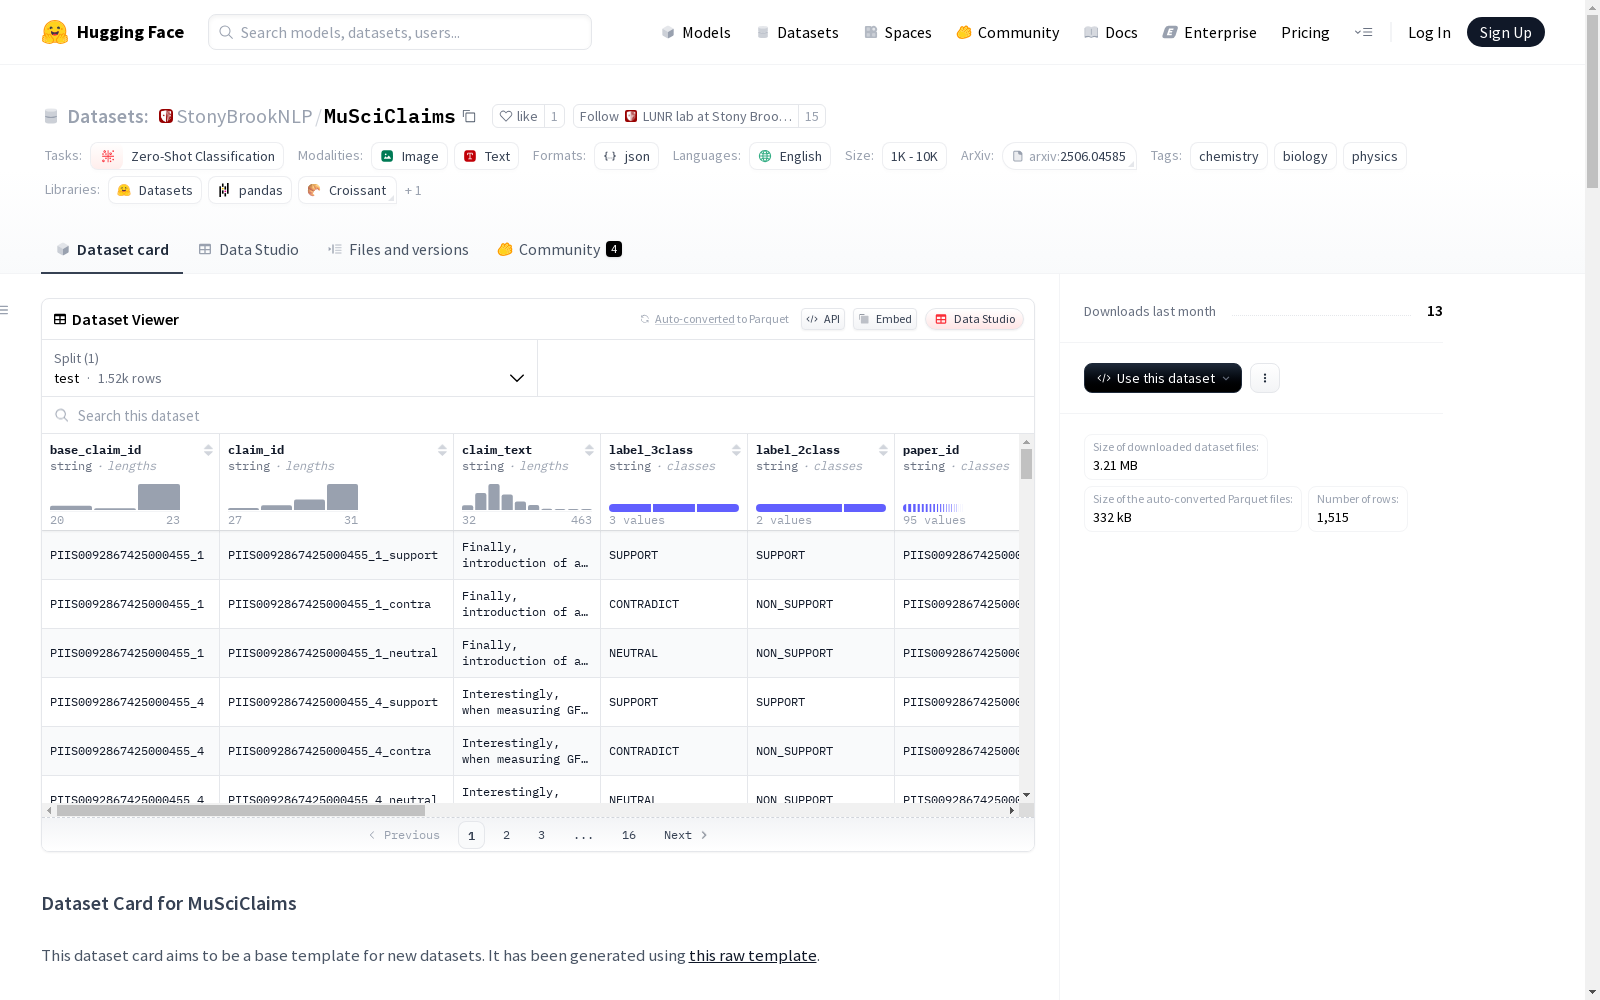Filter by Zero-Shot Classification task tag
The width and height of the screenshot is (1600, 1000).
187,156
